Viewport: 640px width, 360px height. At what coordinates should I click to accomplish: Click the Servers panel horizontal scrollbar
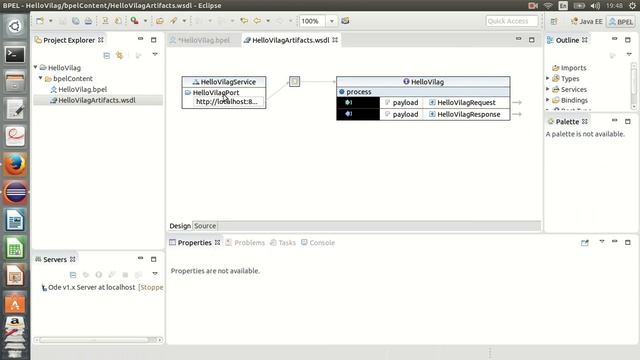click(x=98, y=340)
